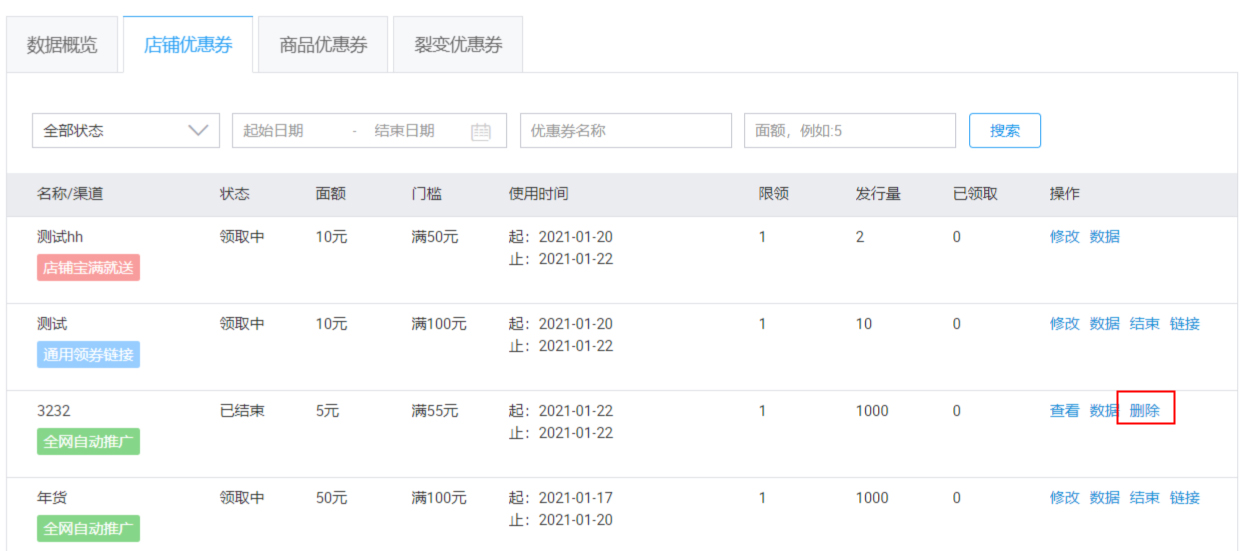Expand the 全部状态 status dropdown
Viewport: 1241px width, 551px height.
coord(126,131)
